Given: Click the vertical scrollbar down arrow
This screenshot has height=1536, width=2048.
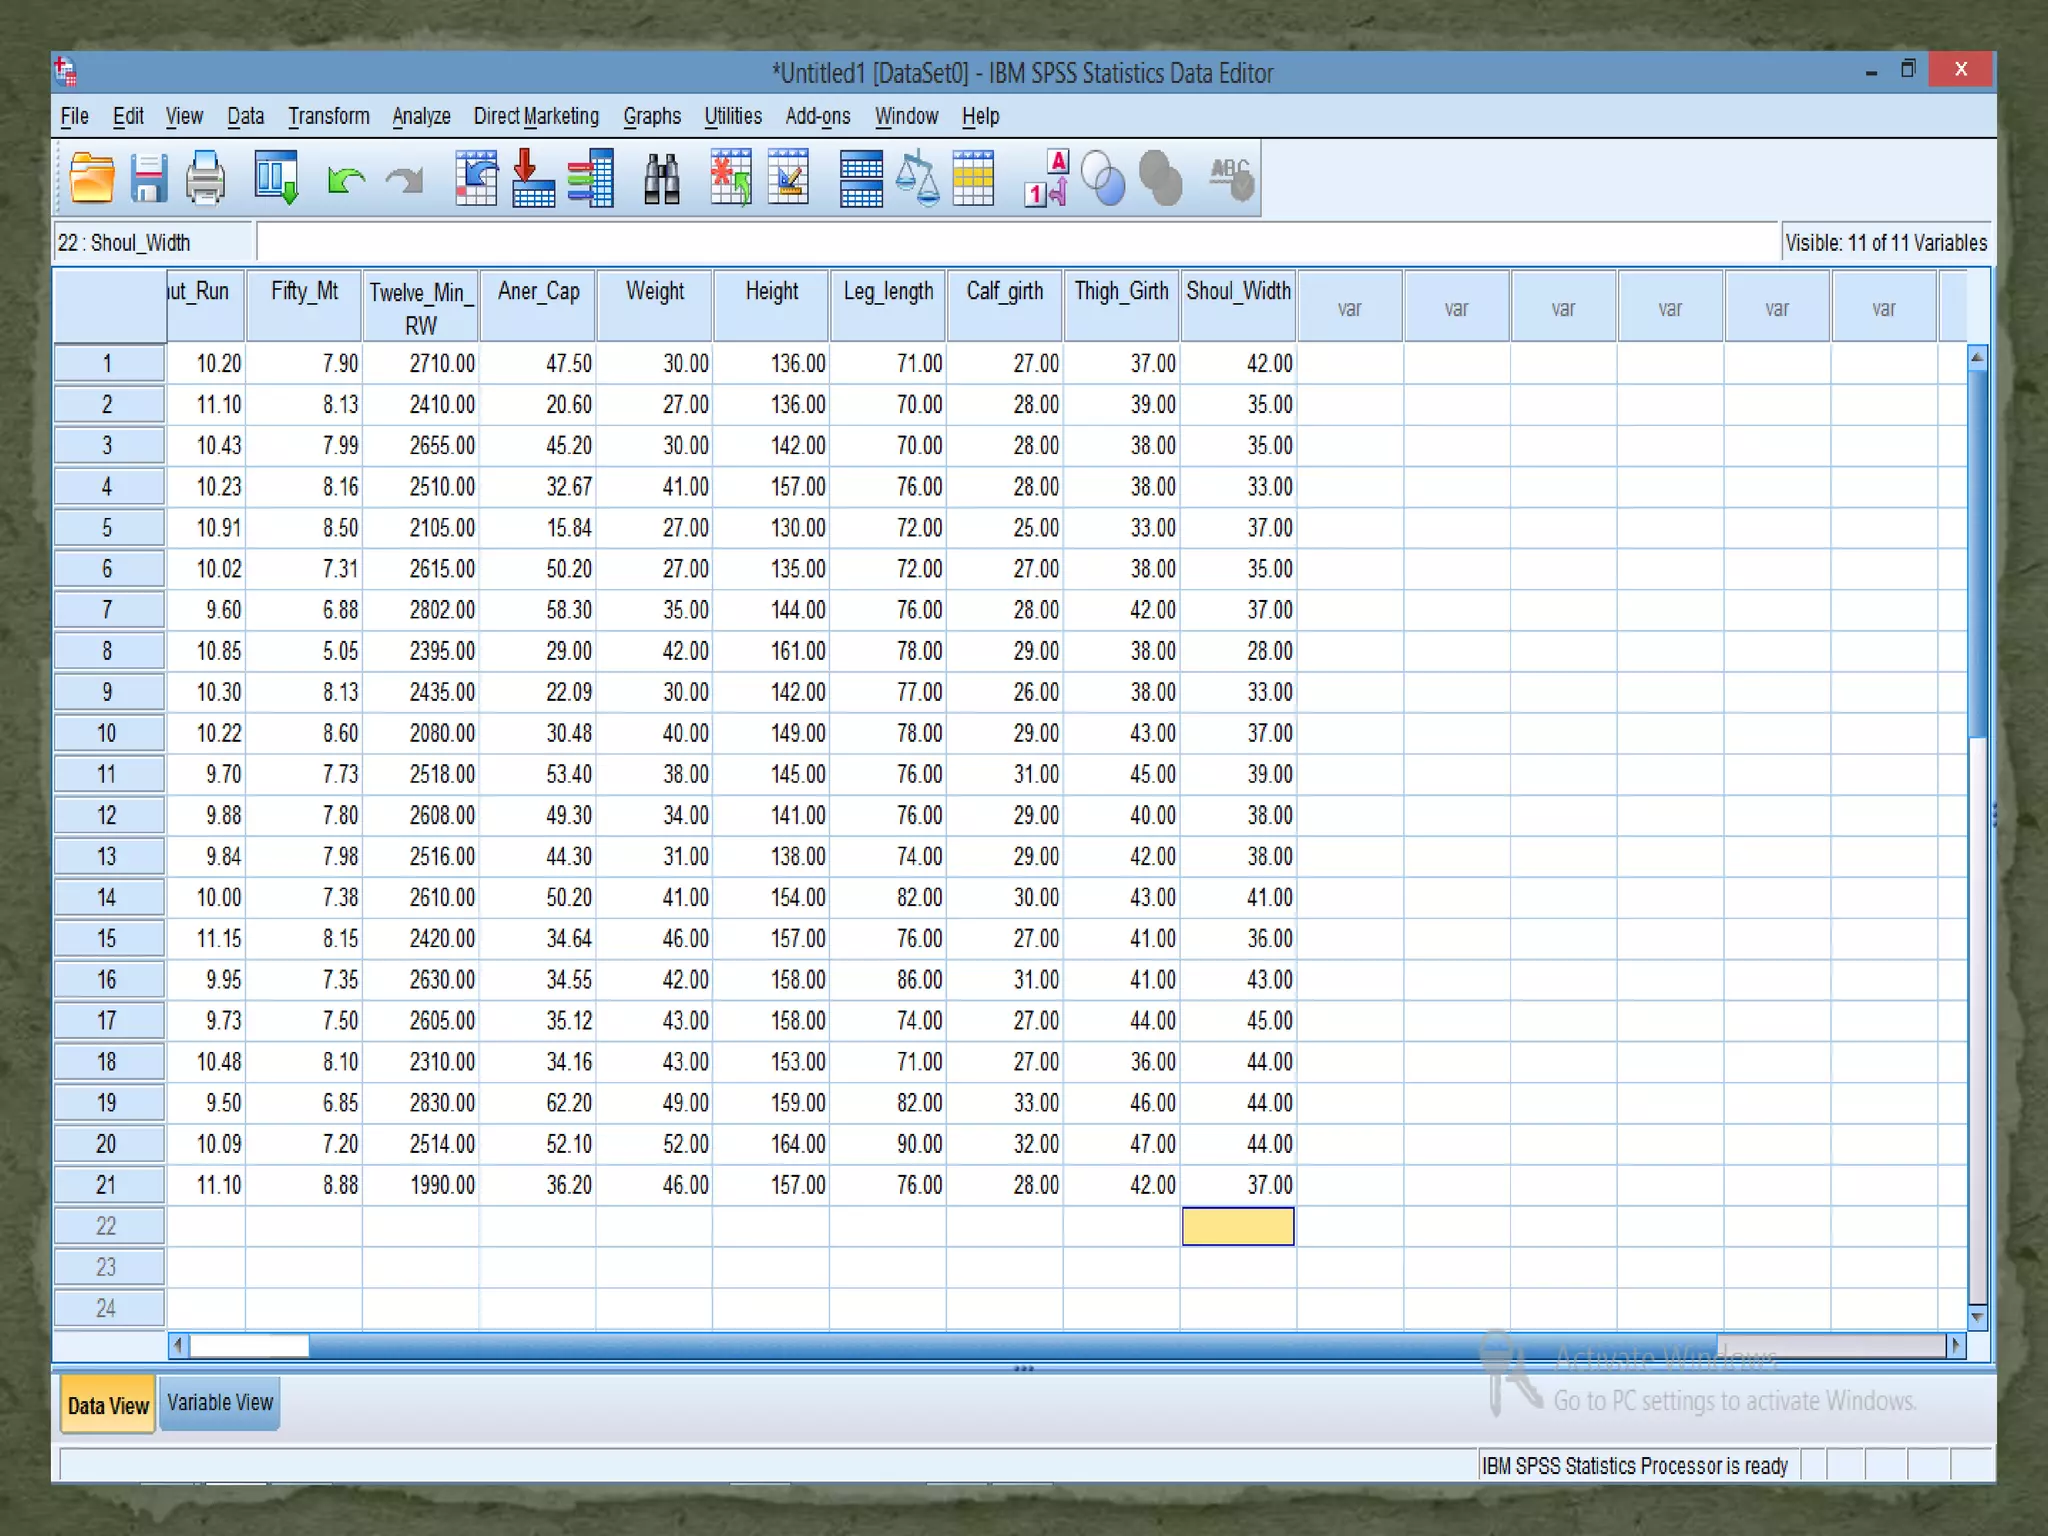Looking at the screenshot, I should click(1976, 1317).
